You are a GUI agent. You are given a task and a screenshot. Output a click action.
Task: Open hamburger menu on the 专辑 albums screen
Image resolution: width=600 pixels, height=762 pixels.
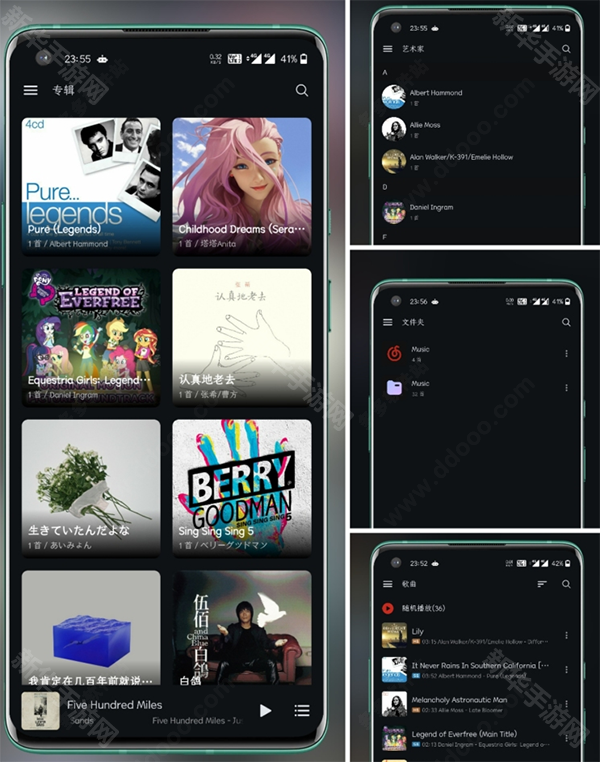point(31,90)
